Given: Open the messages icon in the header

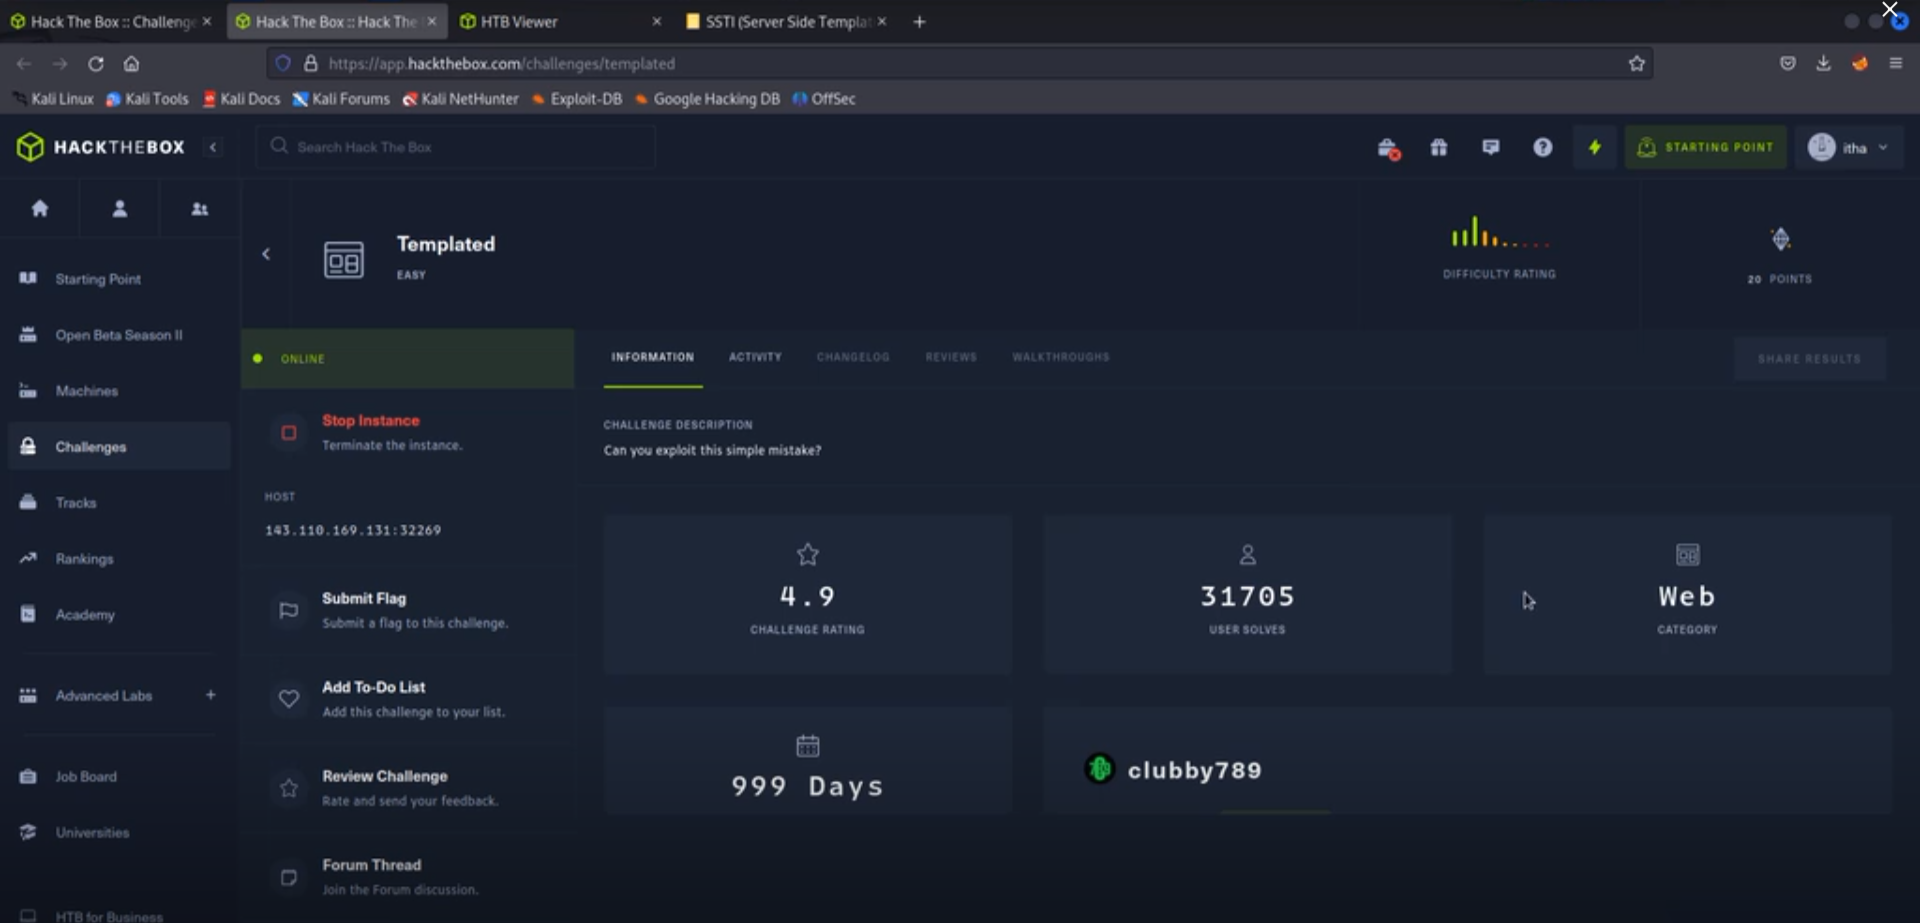Looking at the screenshot, I should pyautogui.click(x=1491, y=147).
